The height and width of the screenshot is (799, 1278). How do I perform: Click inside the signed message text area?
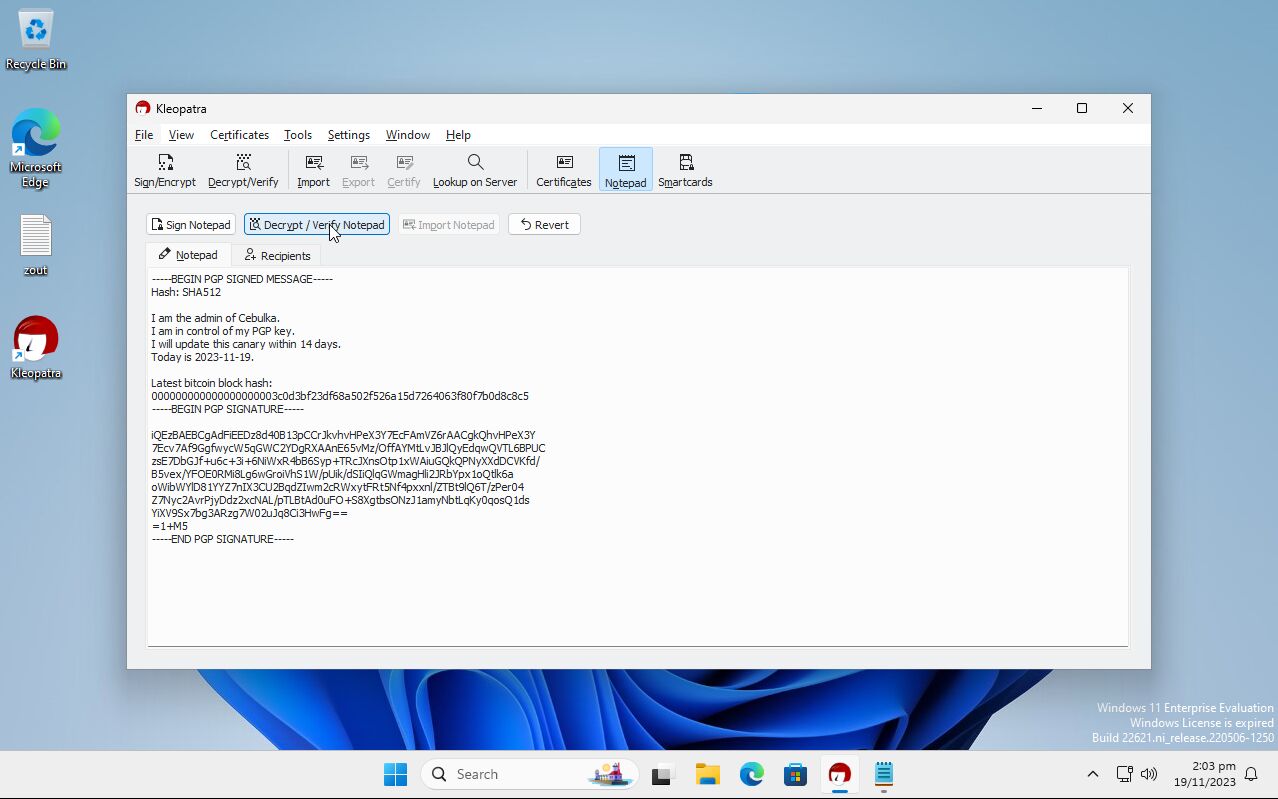[x=637, y=590]
